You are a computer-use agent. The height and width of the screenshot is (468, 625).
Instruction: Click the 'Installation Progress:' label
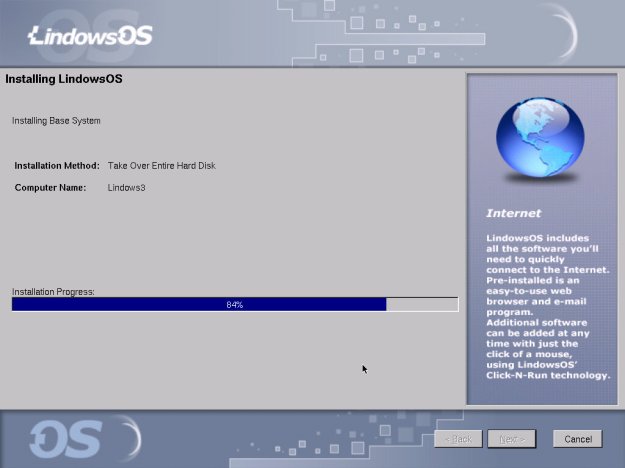click(53, 292)
